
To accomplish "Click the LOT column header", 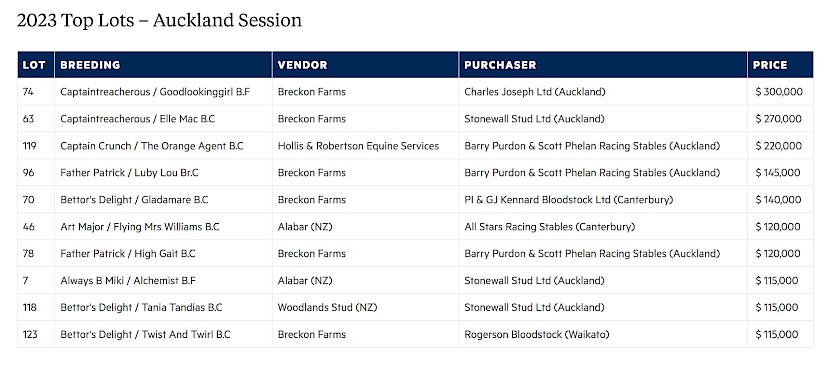I will pos(35,65).
